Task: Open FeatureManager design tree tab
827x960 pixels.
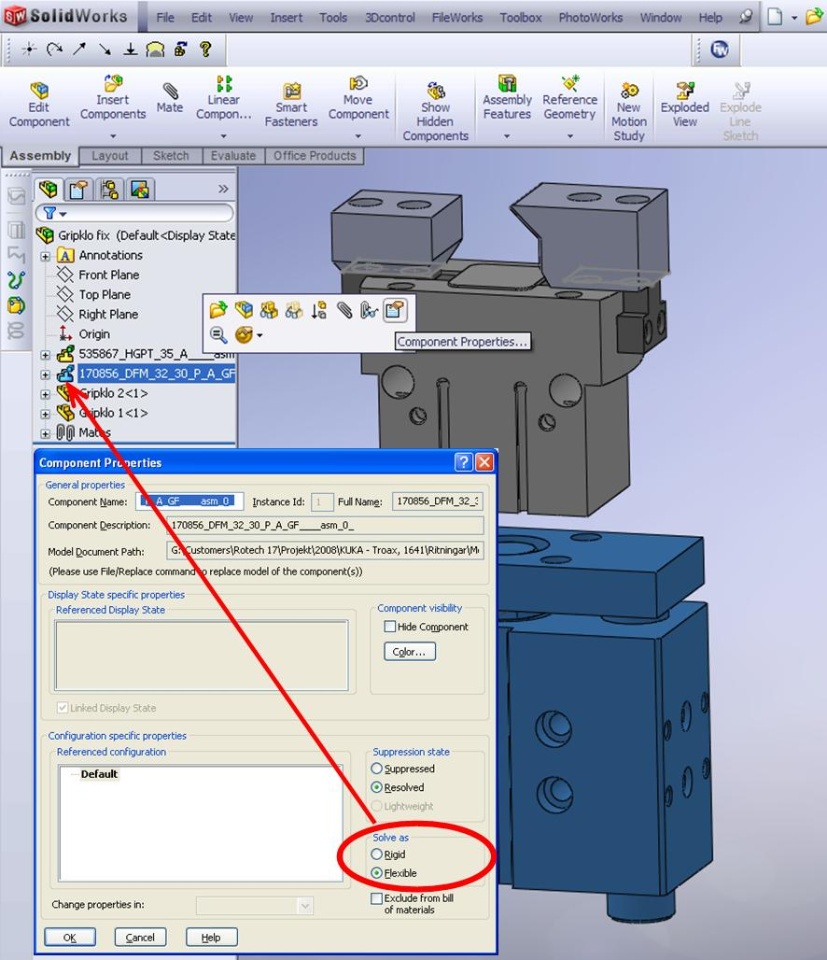Action: [48, 189]
